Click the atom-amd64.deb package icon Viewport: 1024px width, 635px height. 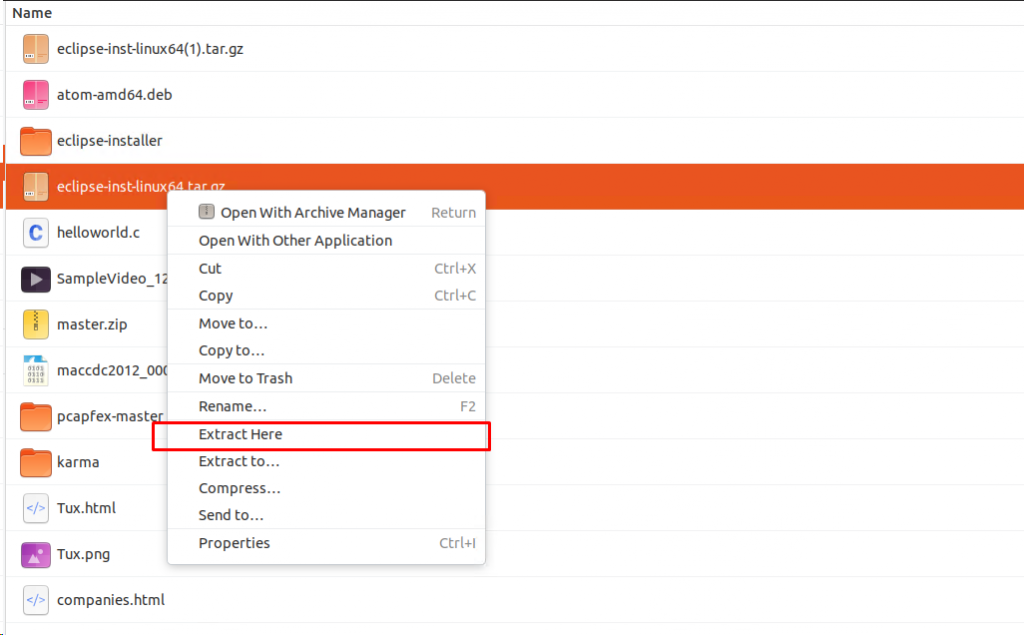click(35, 95)
